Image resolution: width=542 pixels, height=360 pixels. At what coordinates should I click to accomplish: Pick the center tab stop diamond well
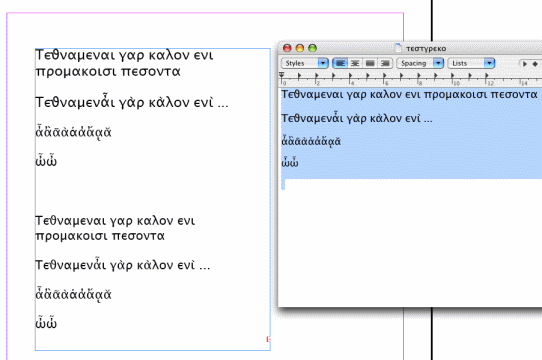pos(535,64)
